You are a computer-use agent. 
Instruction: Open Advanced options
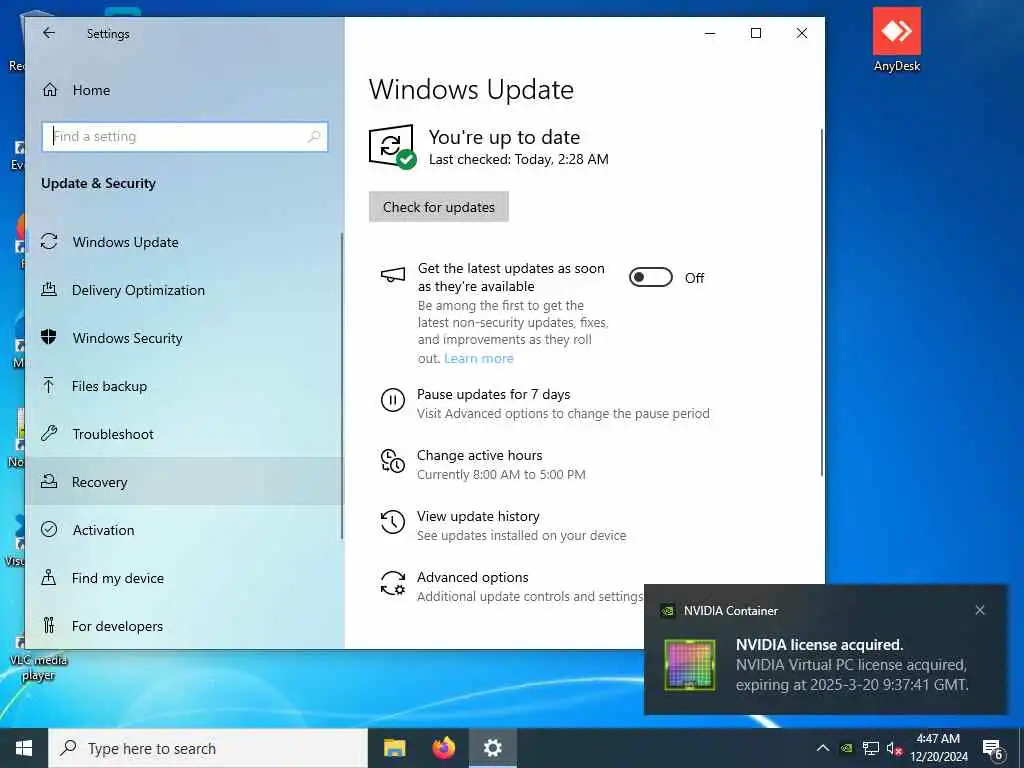[x=473, y=577]
